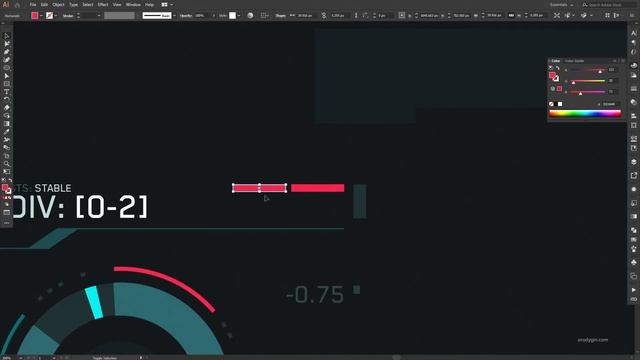Open Symbols club icon in right dock
640x360 pixels.
coord(633,262)
